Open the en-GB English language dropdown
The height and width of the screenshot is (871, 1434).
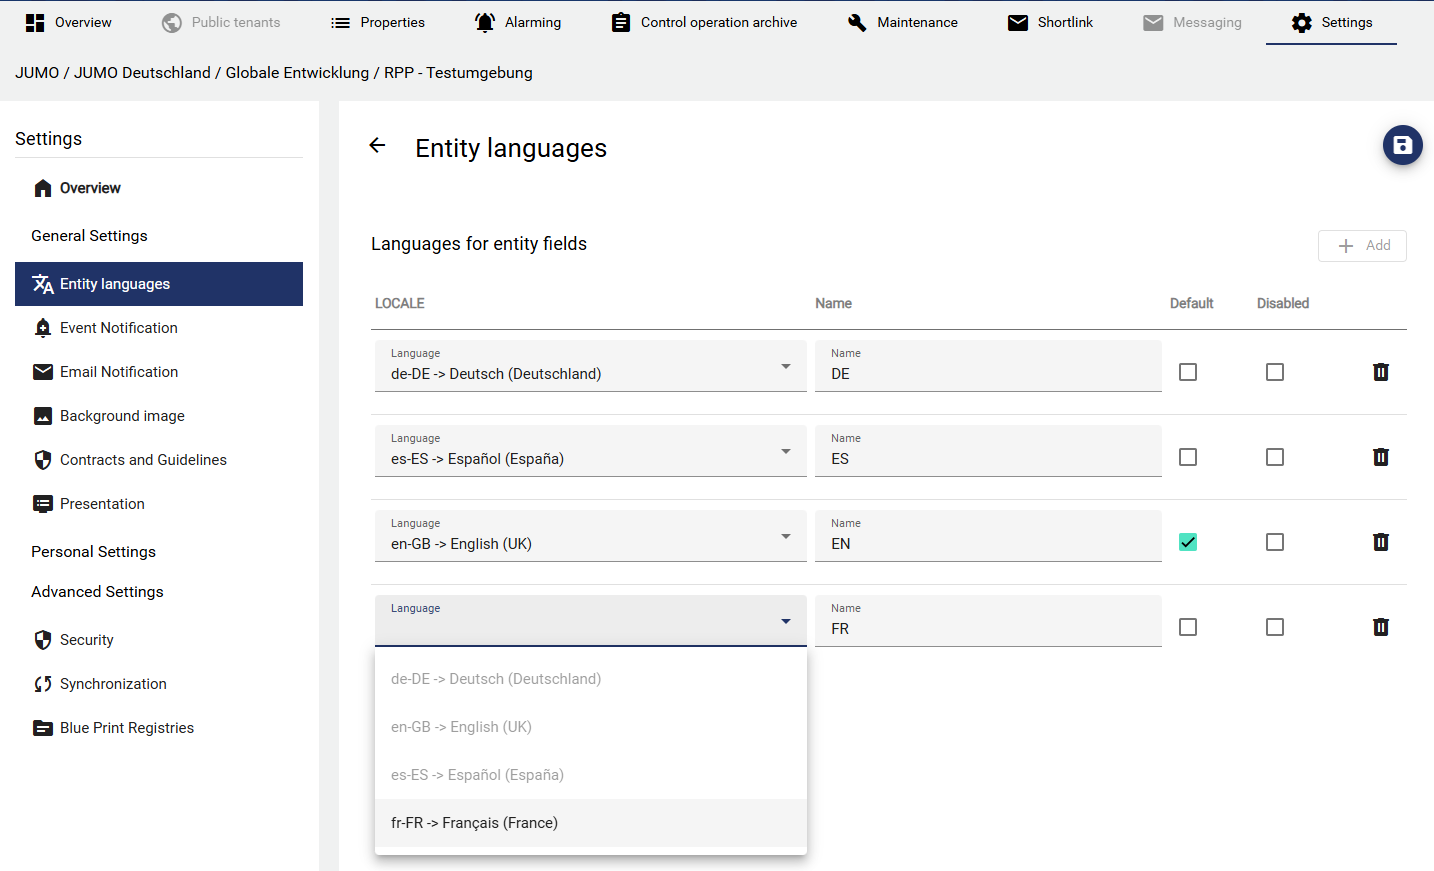click(x=590, y=537)
